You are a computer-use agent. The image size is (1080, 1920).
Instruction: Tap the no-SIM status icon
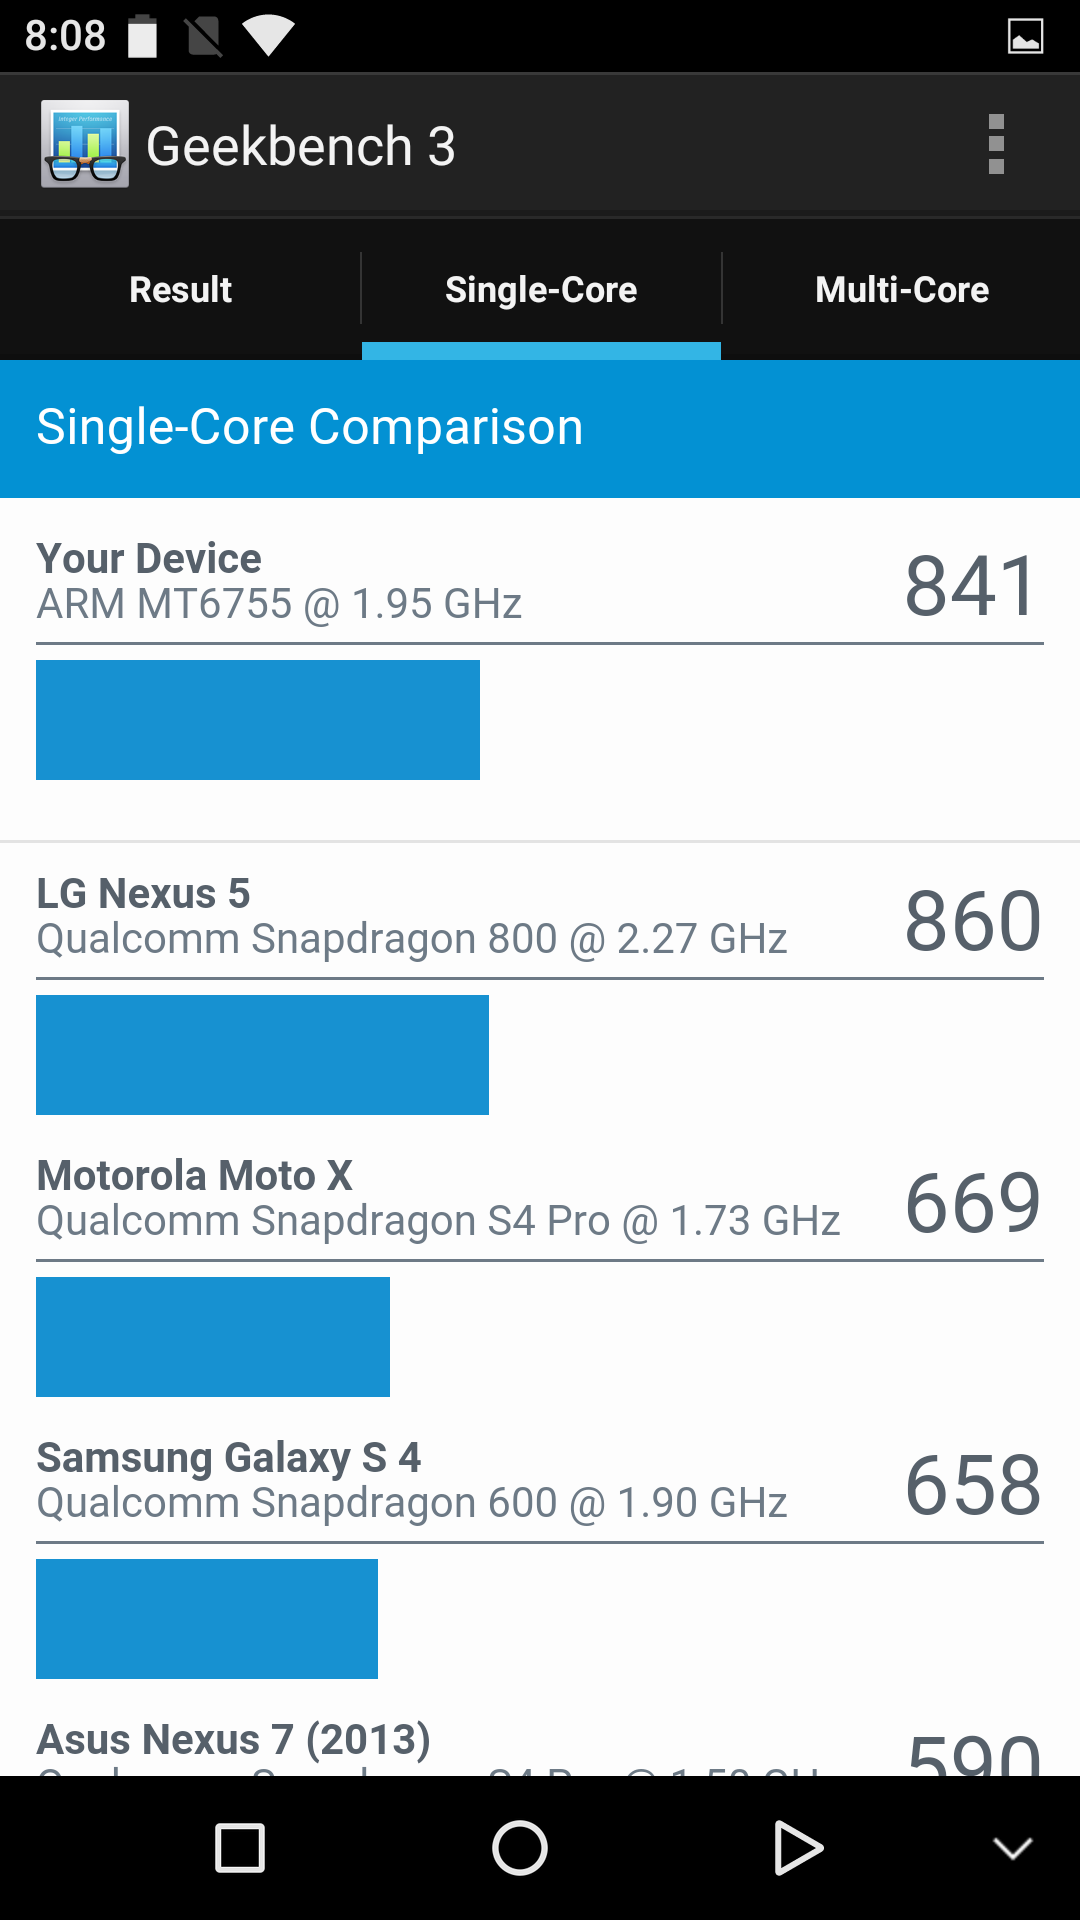click(x=204, y=36)
